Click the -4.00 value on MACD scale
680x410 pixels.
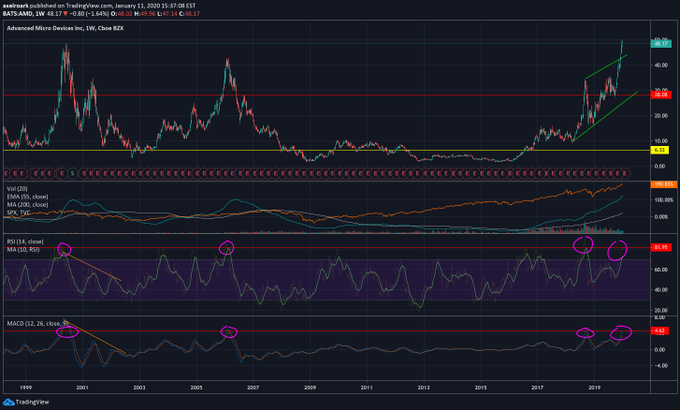pyautogui.click(x=661, y=366)
